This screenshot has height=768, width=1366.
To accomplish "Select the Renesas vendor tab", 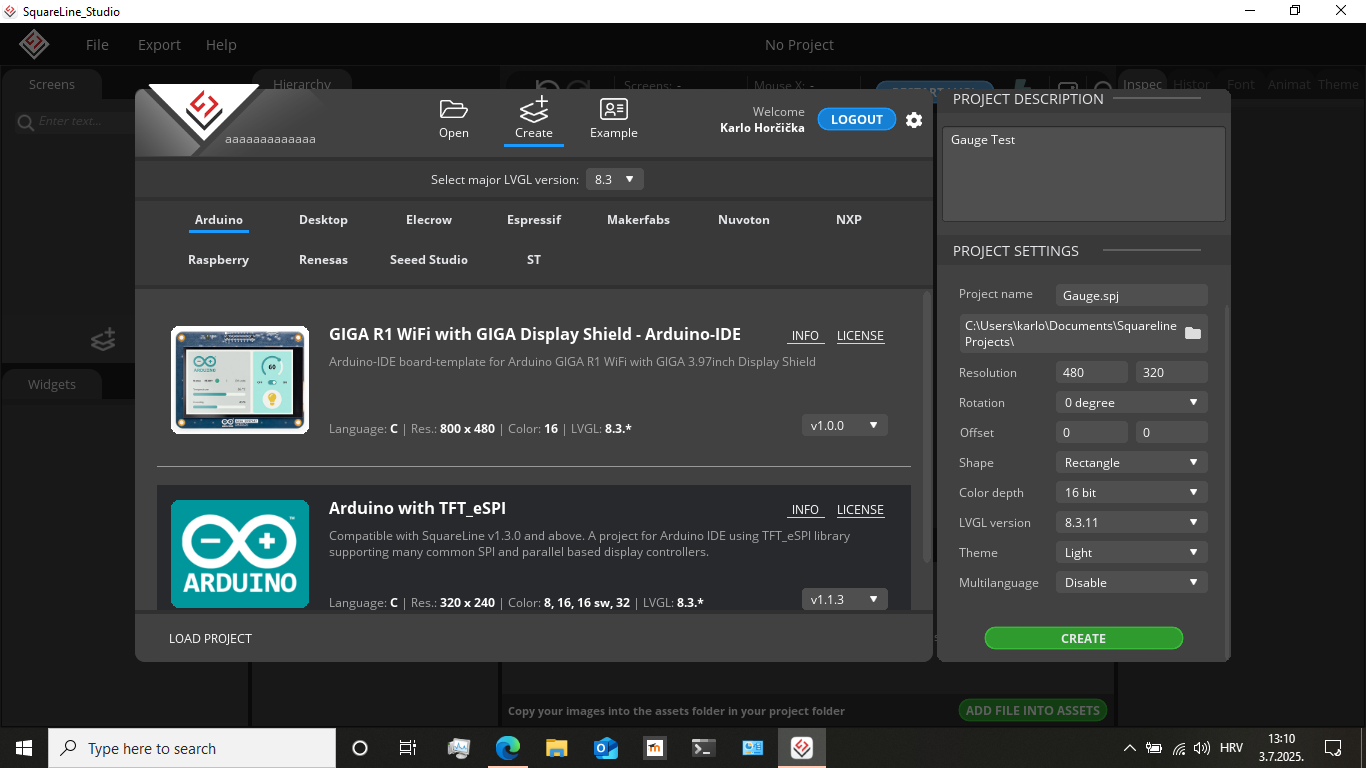I will tap(323, 260).
